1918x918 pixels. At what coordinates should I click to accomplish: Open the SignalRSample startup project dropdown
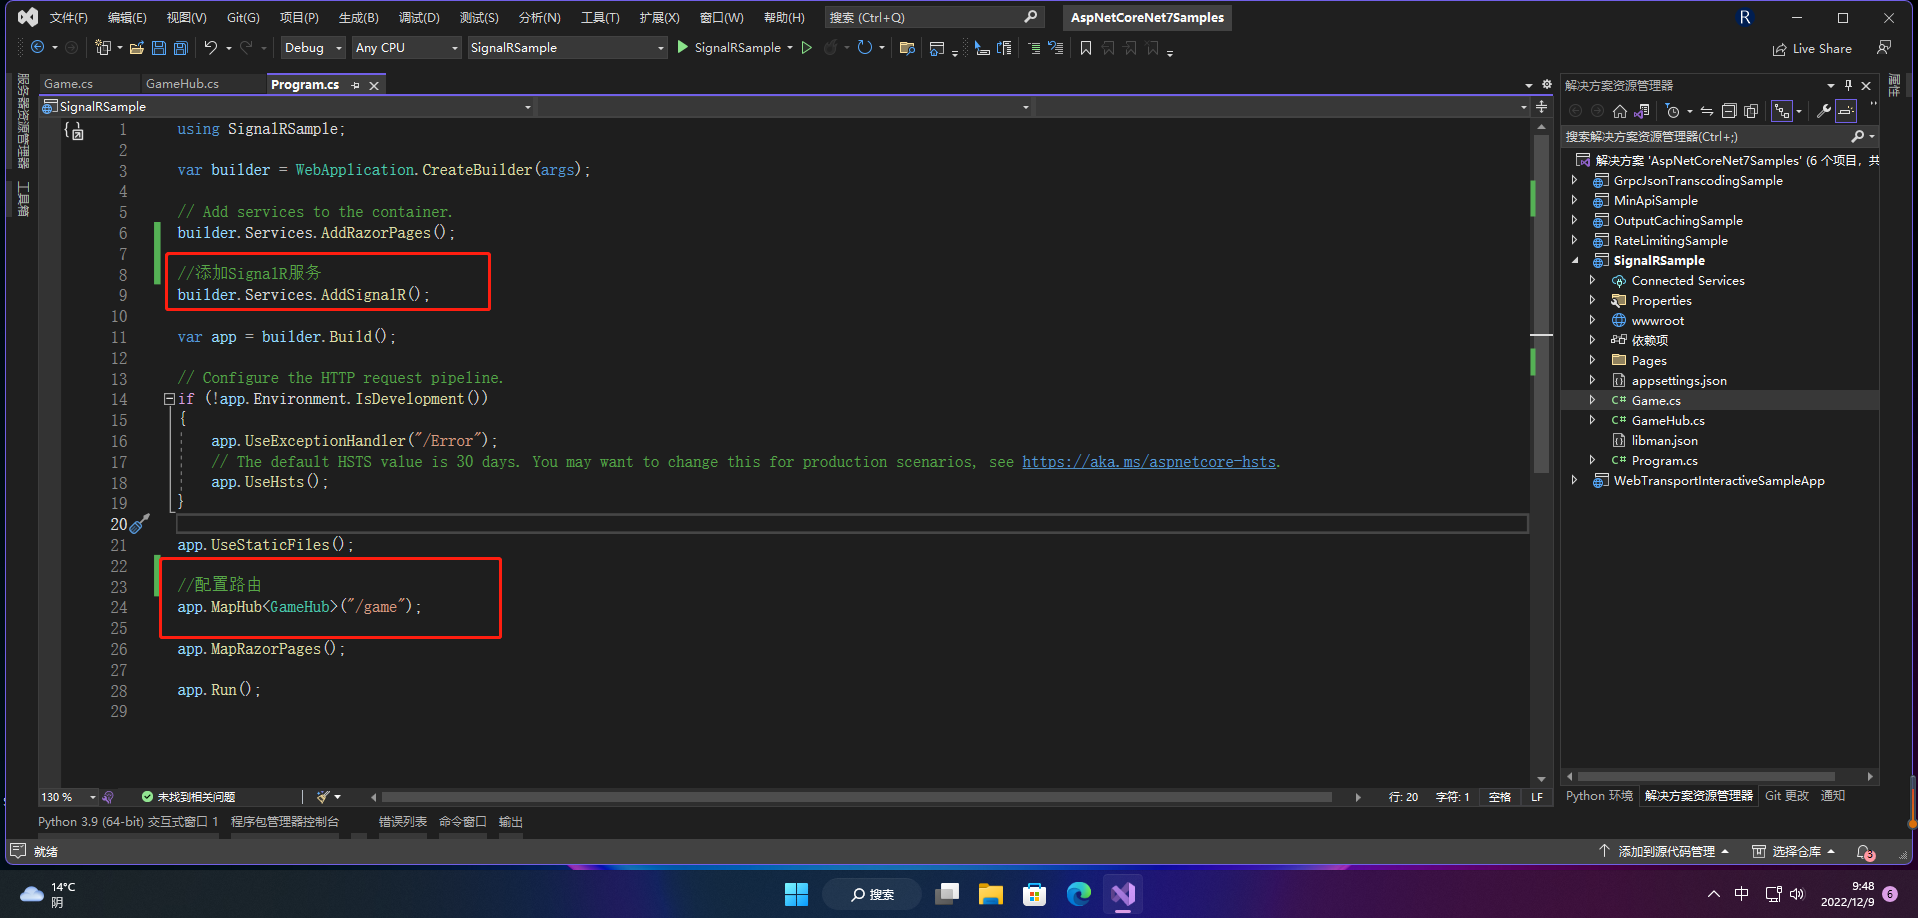click(567, 47)
